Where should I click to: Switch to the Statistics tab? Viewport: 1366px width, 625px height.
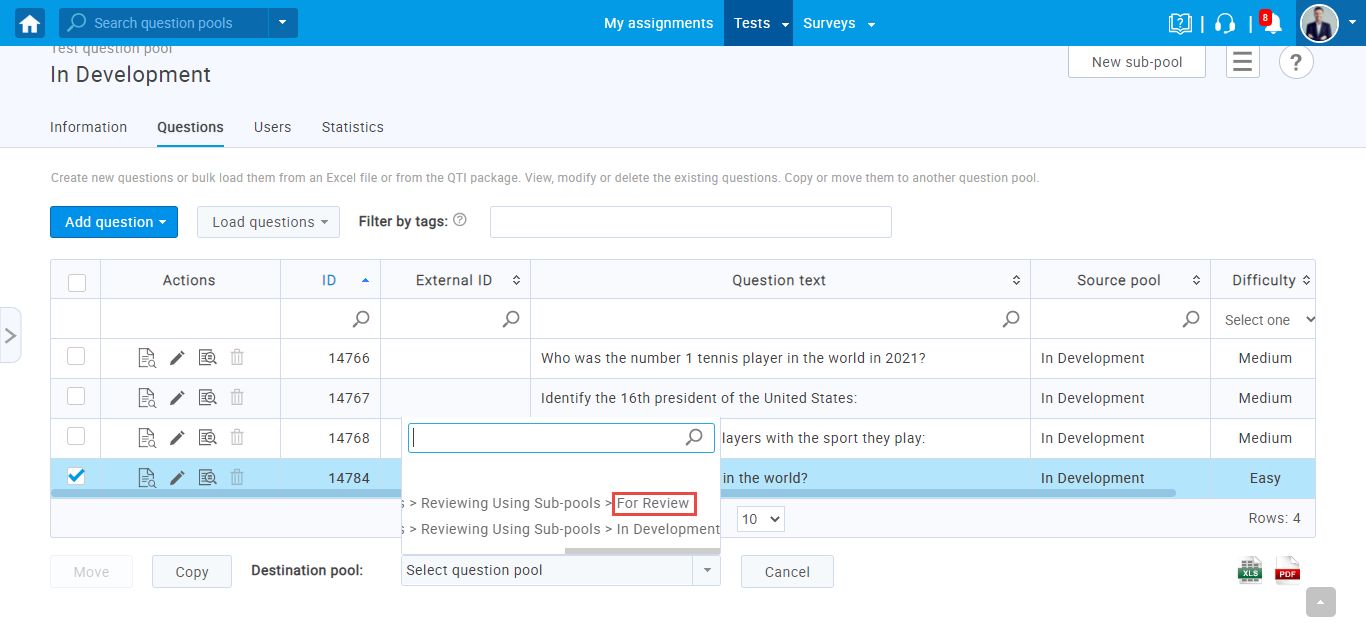(352, 127)
